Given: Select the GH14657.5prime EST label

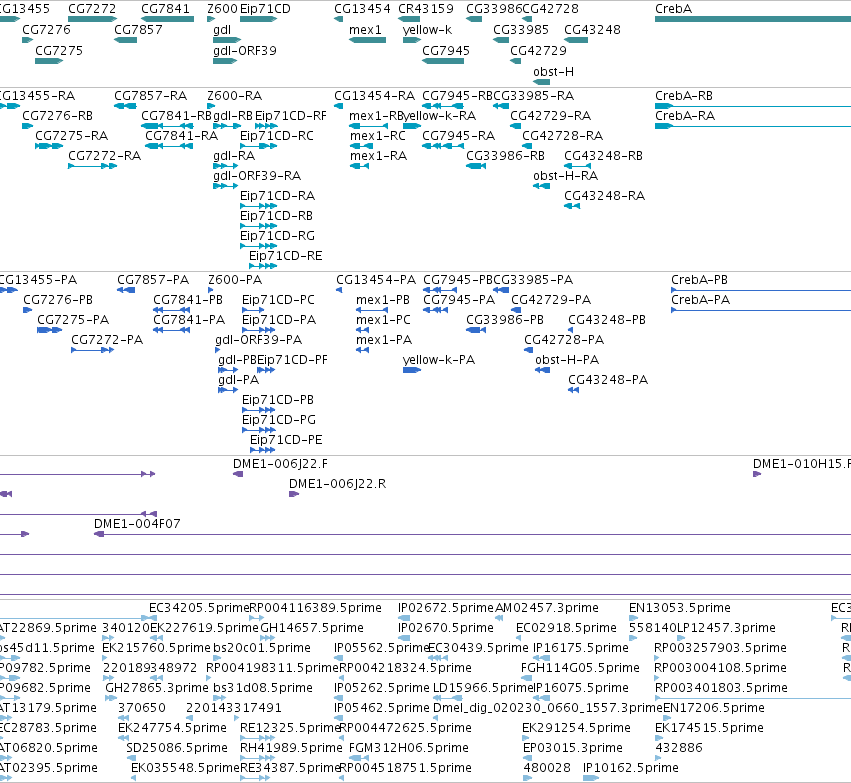Looking at the screenshot, I should tap(312, 628).
